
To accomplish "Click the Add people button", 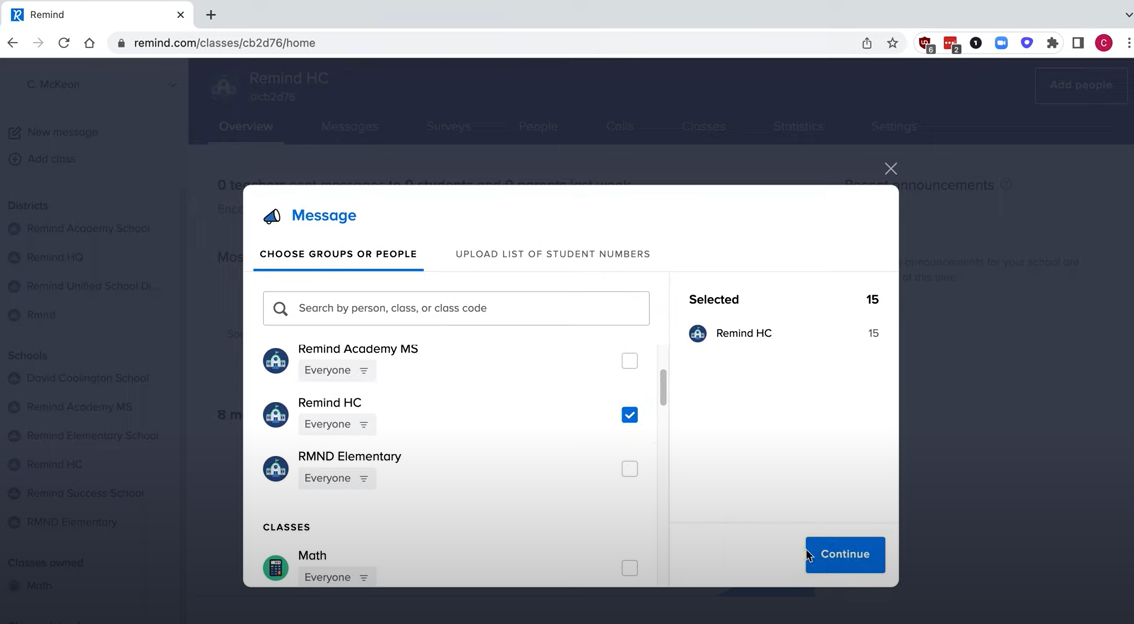I will coord(1080,85).
